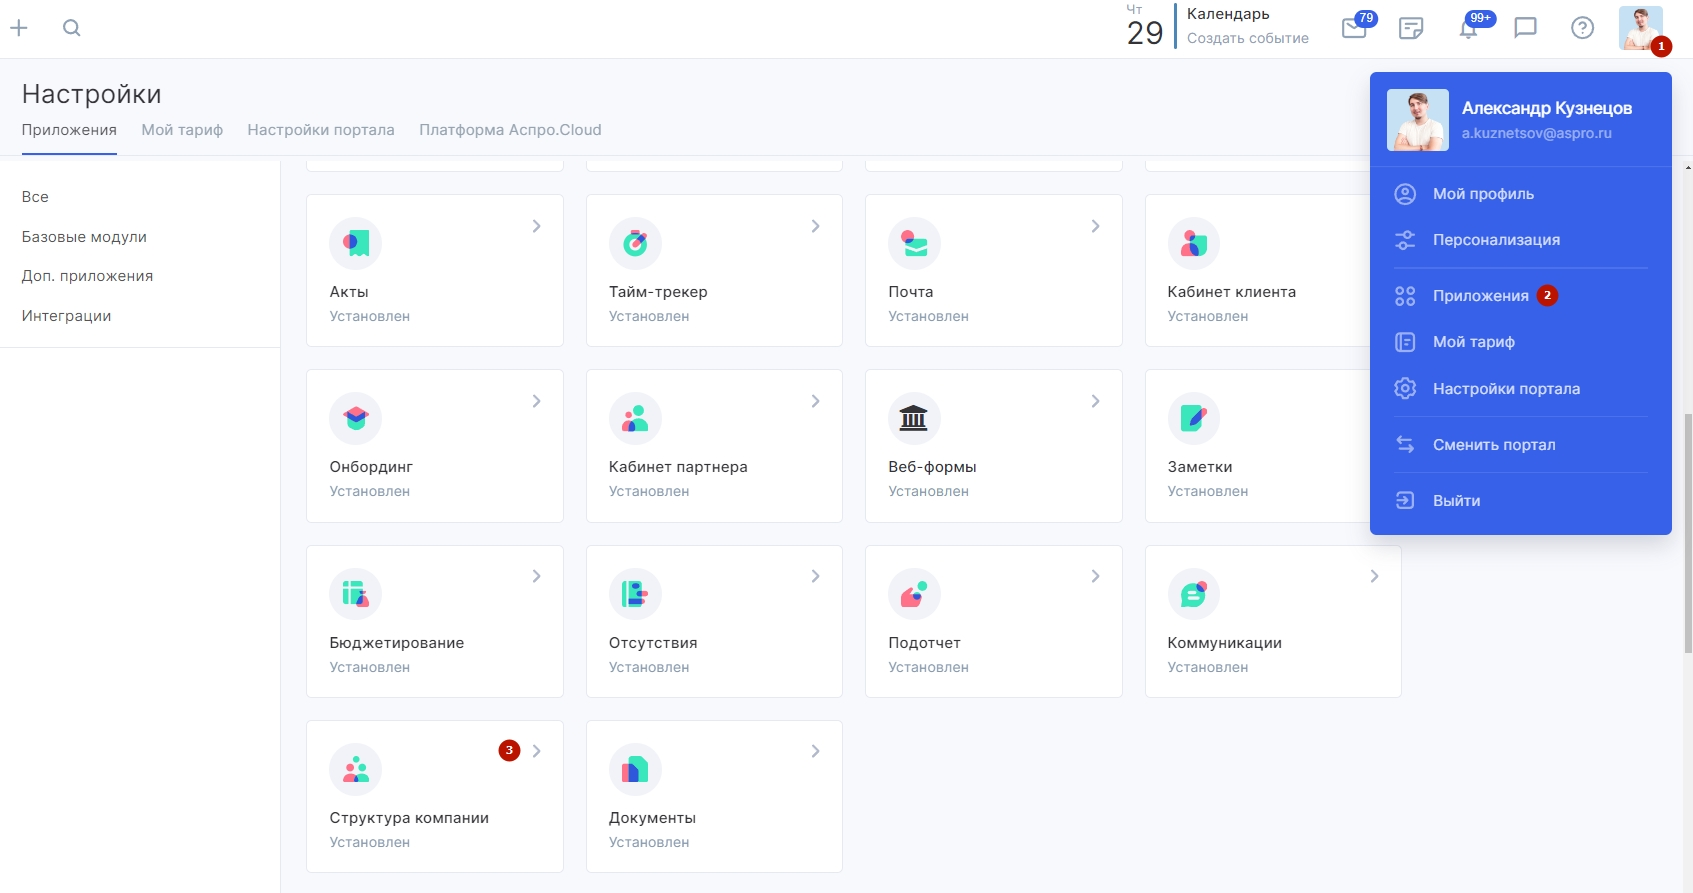The width and height of the screenshot is (1693, 893).
Task: Expand the Акты card chevron
Action: 537,226
